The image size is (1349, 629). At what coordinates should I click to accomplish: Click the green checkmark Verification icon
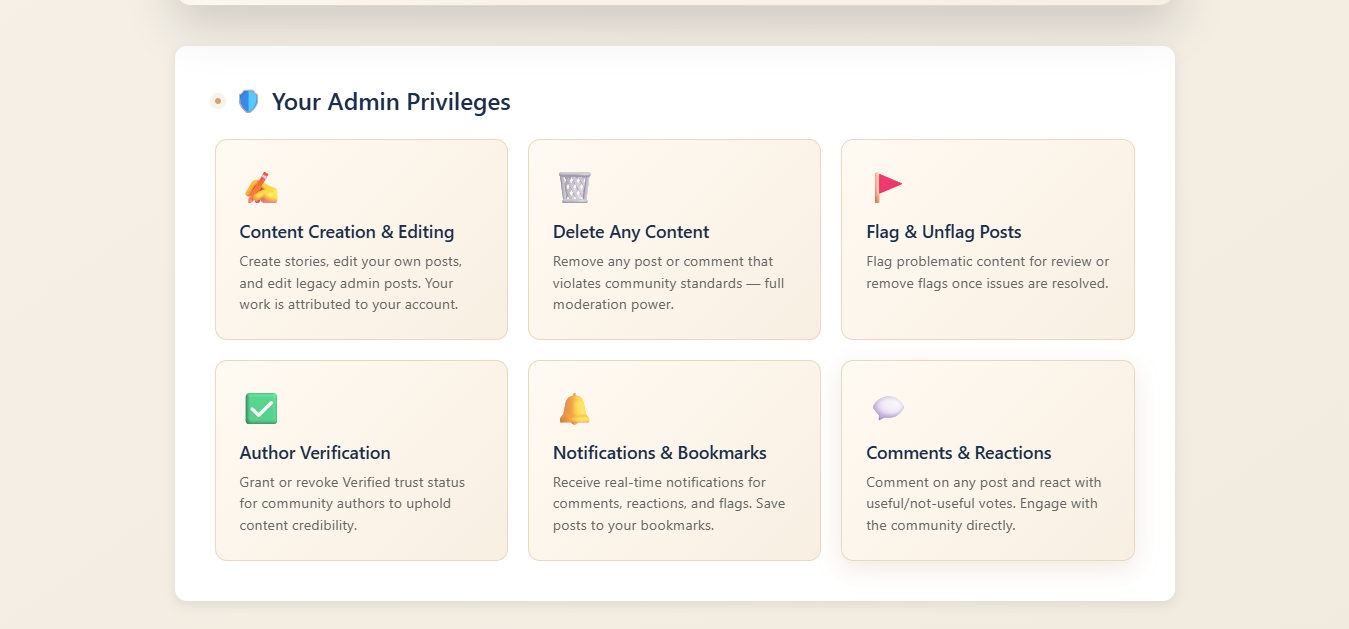(x=261, y=408)
